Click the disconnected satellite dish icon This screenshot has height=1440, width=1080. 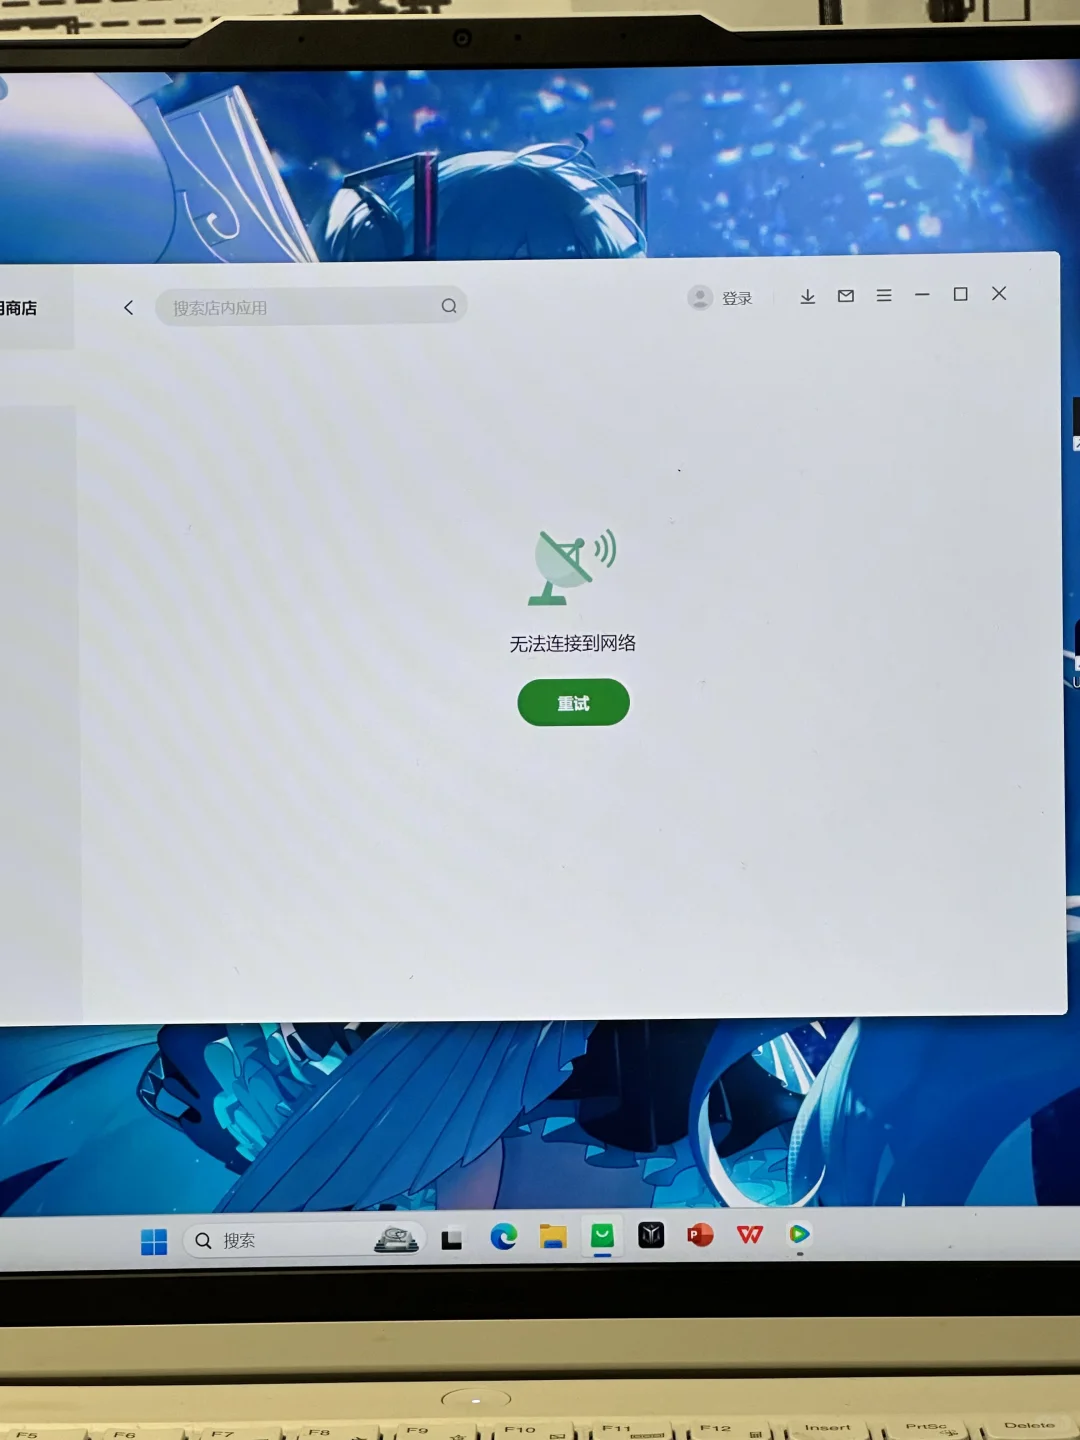573,567
